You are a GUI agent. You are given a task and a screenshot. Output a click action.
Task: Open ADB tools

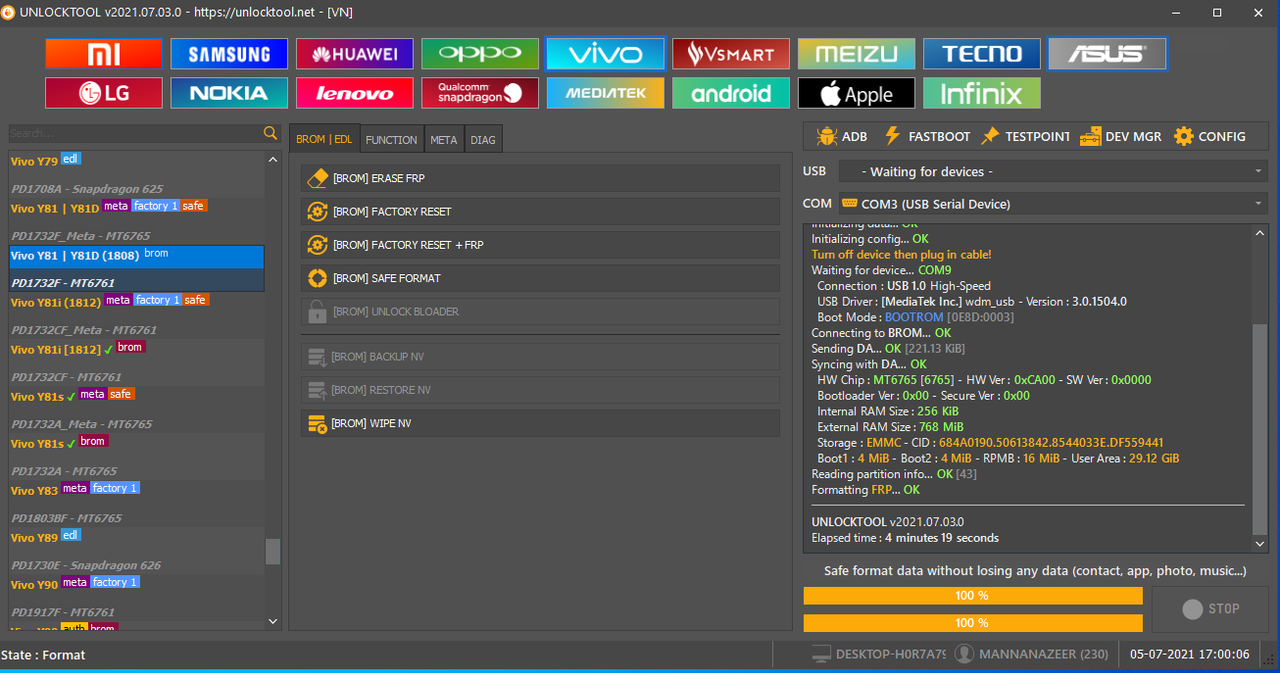pyautogui.click(x=841, y=136)
